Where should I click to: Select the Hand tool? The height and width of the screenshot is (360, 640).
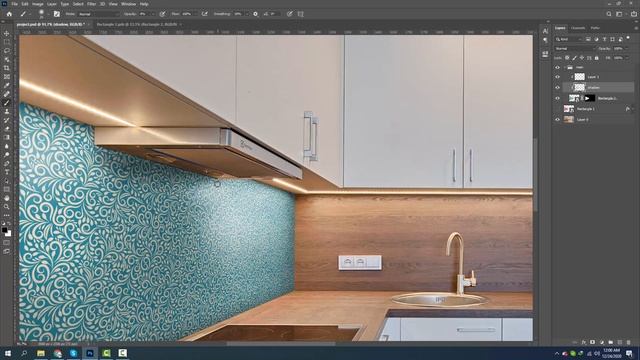7,198
